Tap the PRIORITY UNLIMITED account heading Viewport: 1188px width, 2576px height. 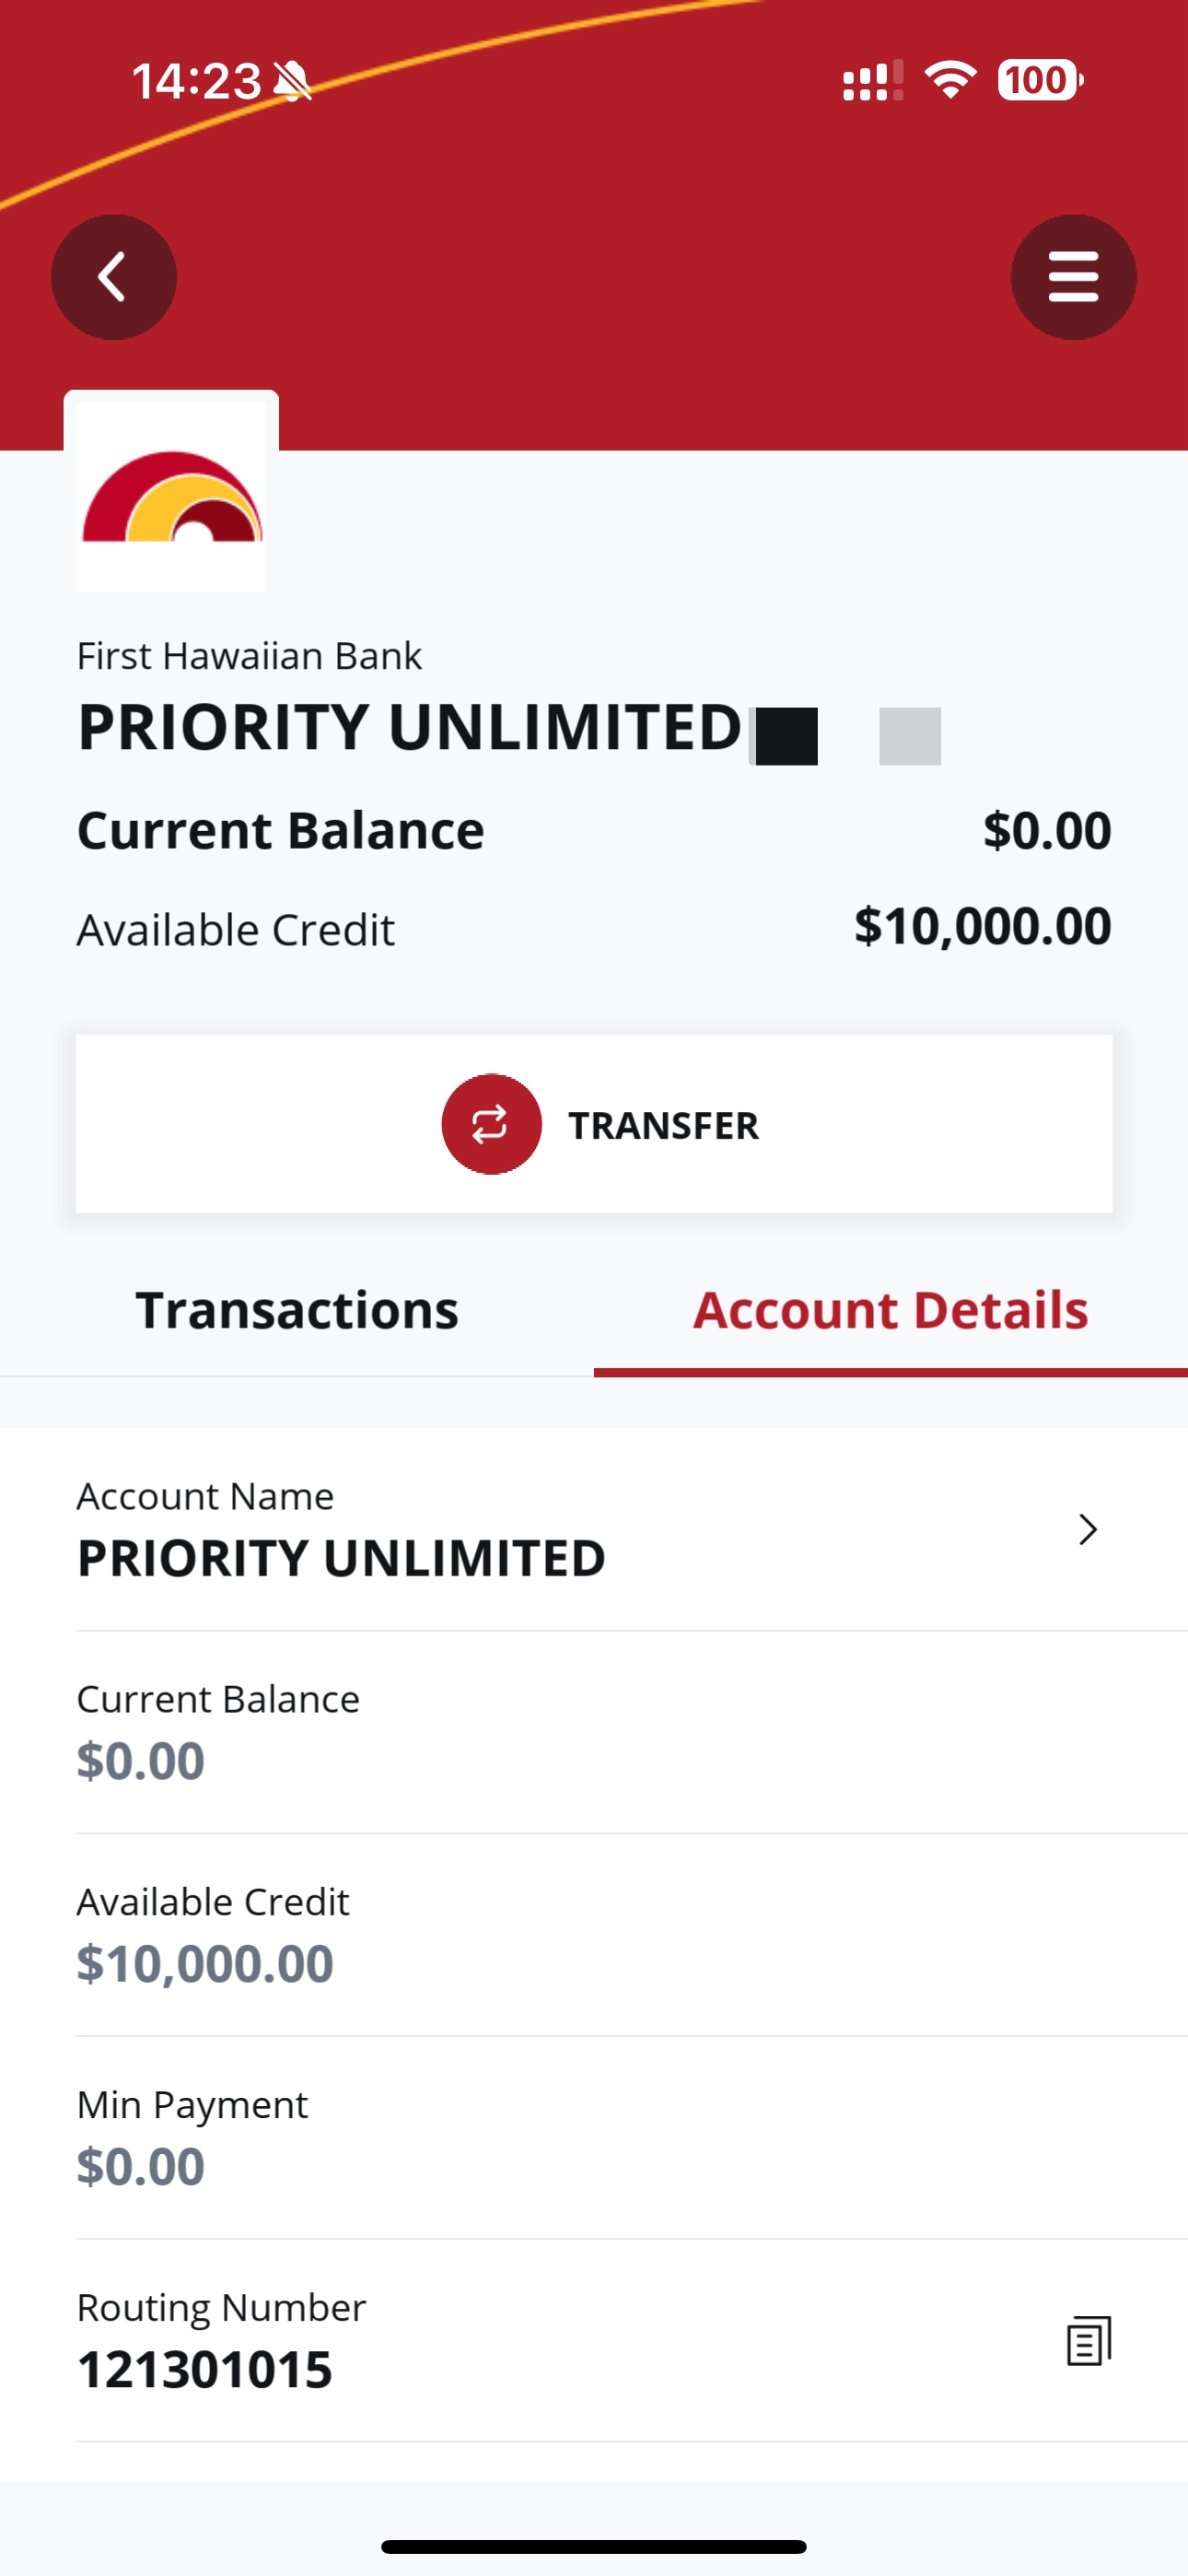click(x=409, y=727)
